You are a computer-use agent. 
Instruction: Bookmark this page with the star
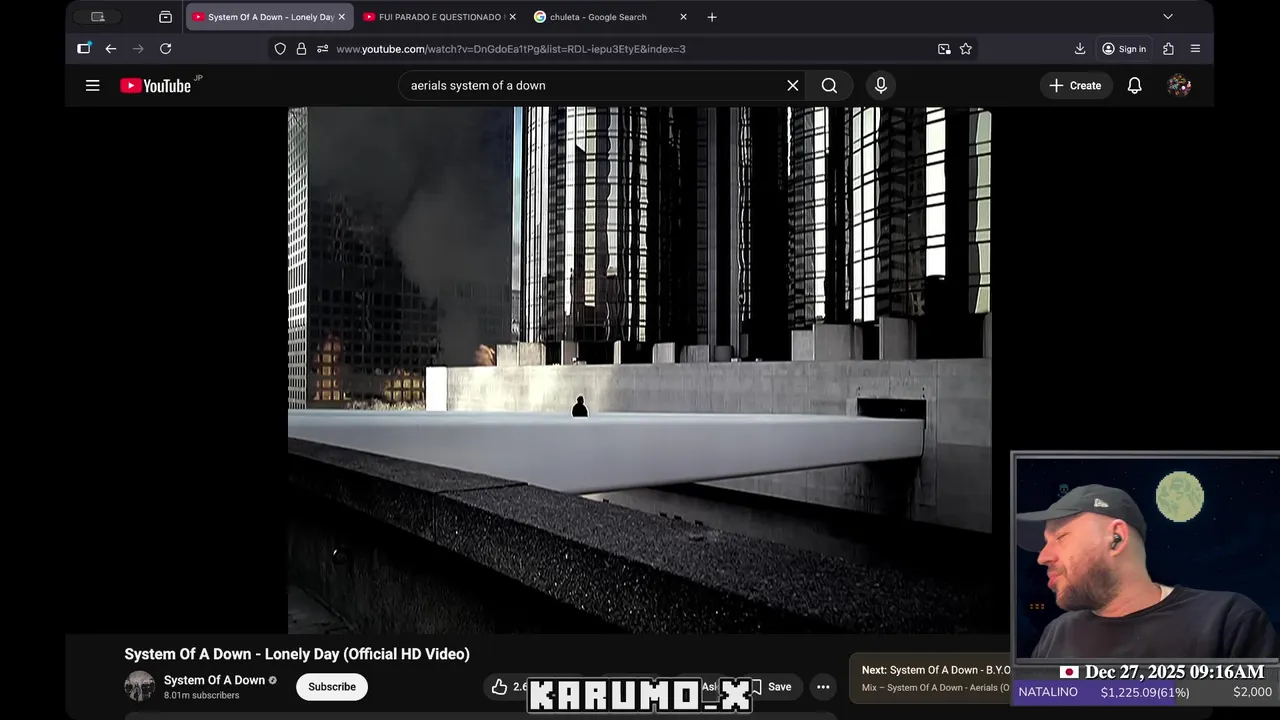[x=966, y=49]
